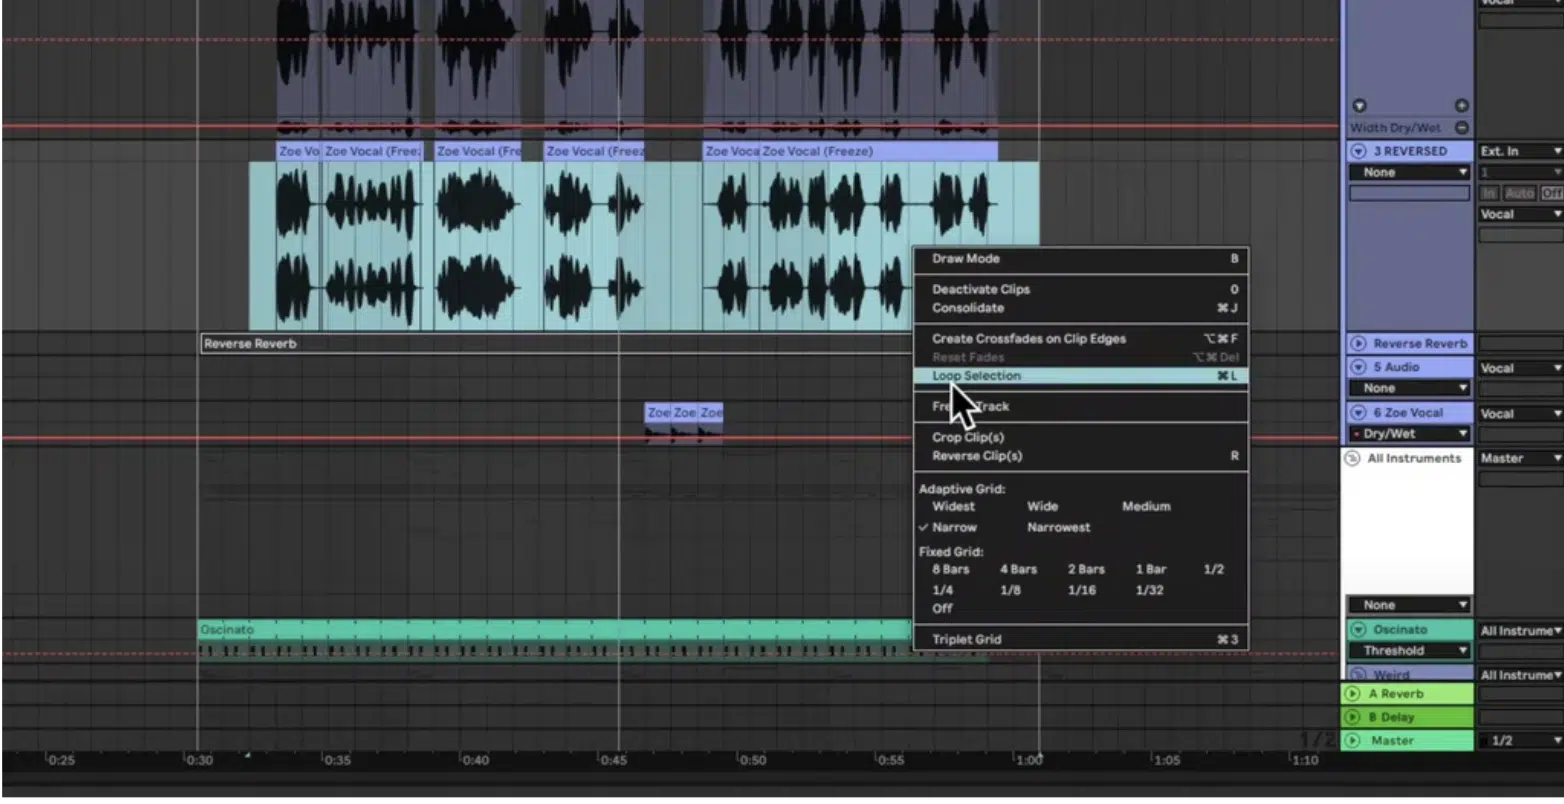
Task: Open None device chooser on 5 Audio
Action: (1409, 388)
